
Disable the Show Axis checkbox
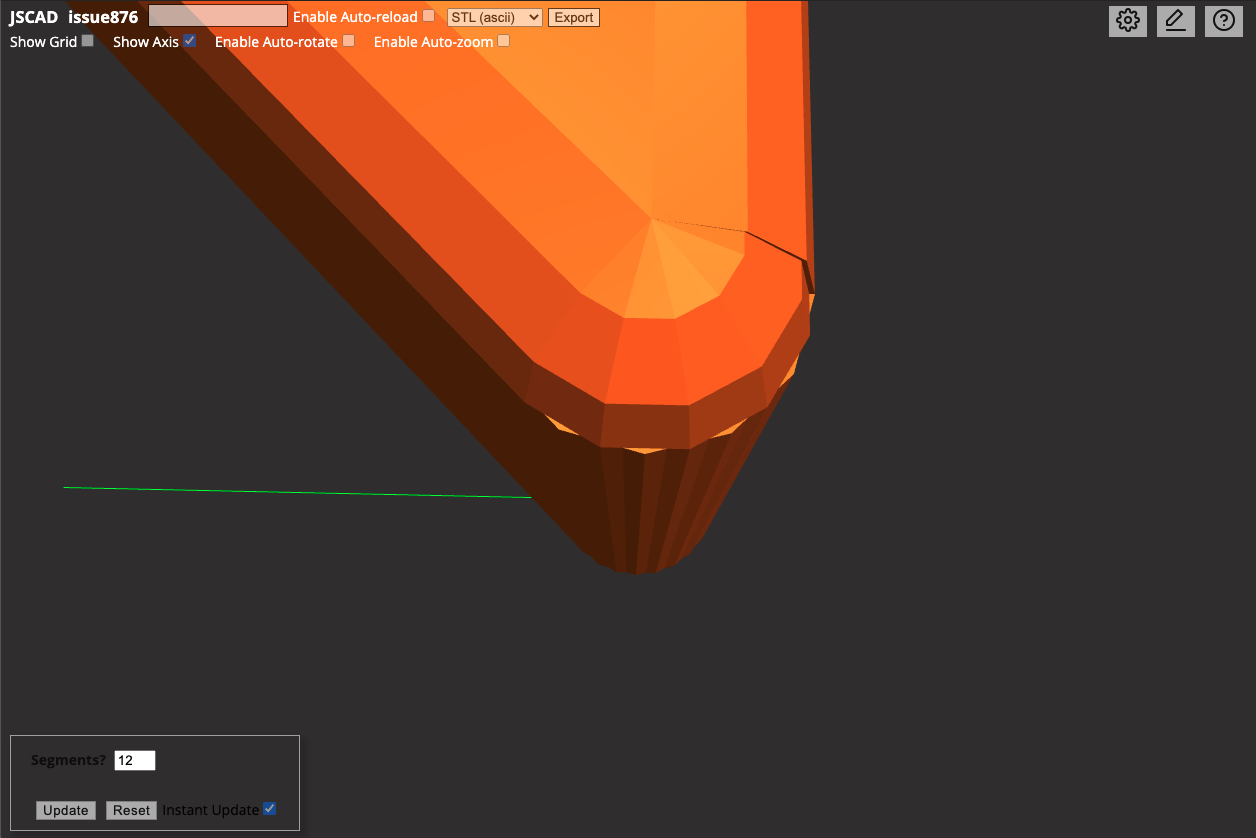pos(189,40)
